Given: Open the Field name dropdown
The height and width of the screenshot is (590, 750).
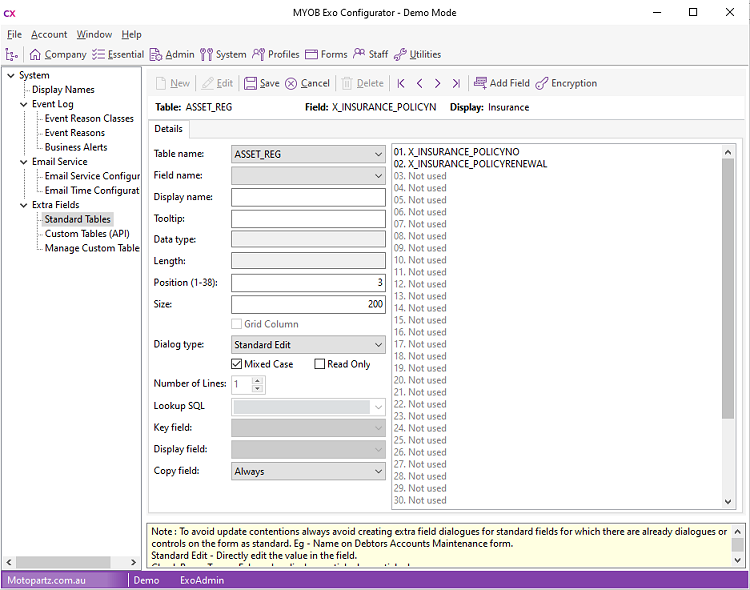Looking at the screenshot, I should click(x=378, y=176).
